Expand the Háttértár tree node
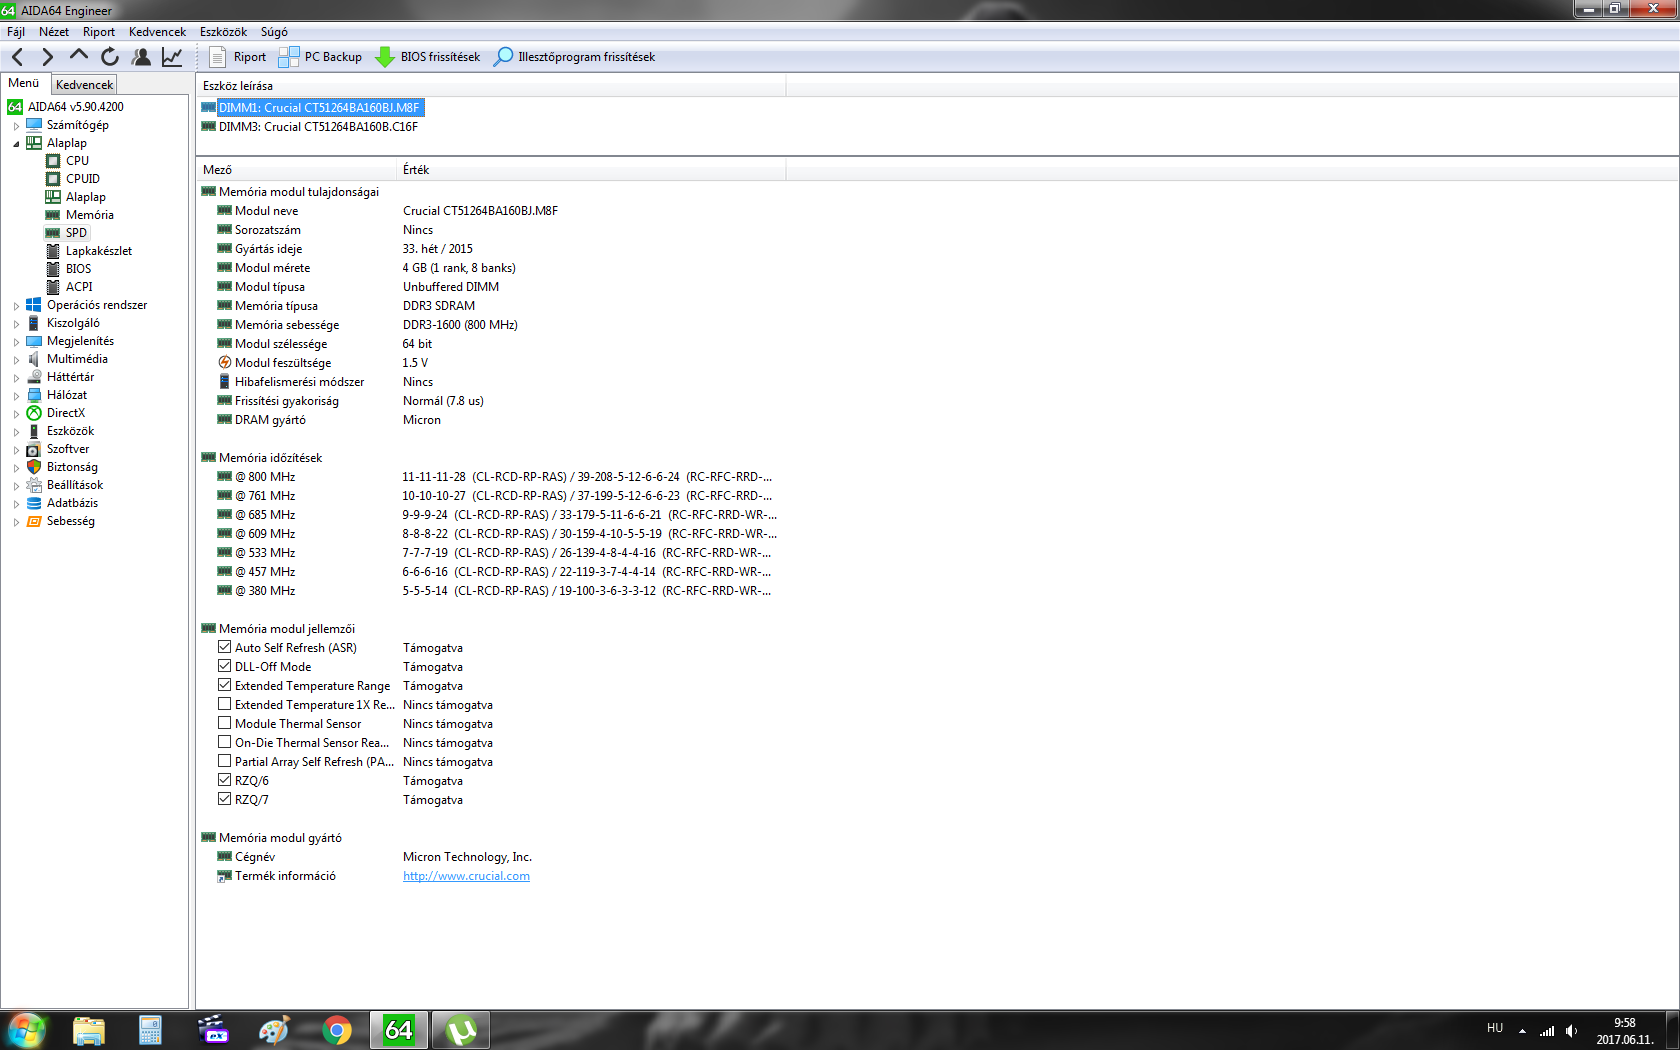This screenshot has height=1050, width=1680. coord(16,377)
